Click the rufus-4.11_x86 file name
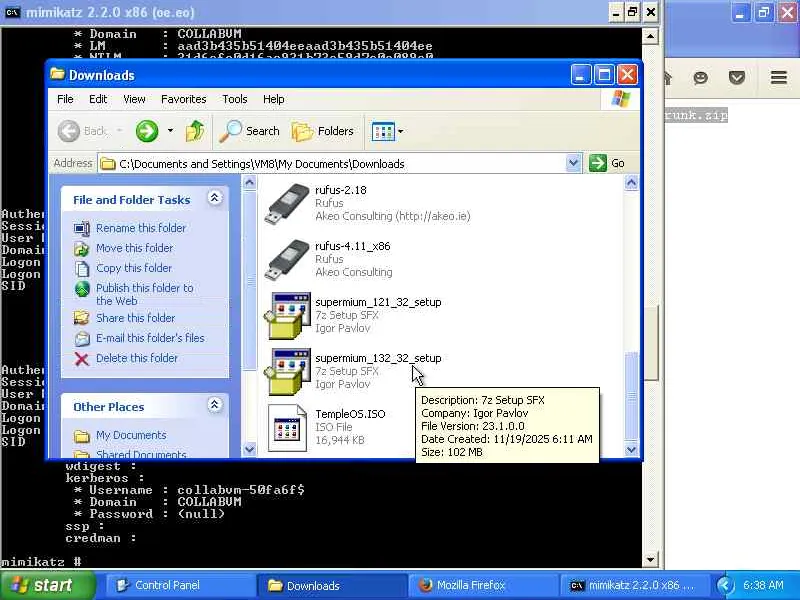The height and width of the screenshot is (600, 800). pos(353,246)
